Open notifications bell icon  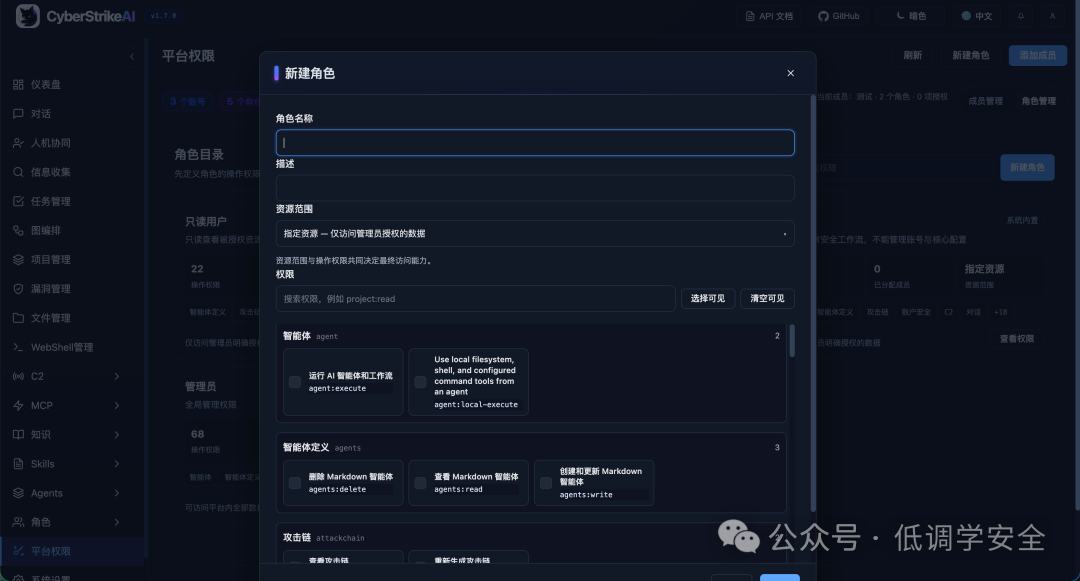[1021, 16]
